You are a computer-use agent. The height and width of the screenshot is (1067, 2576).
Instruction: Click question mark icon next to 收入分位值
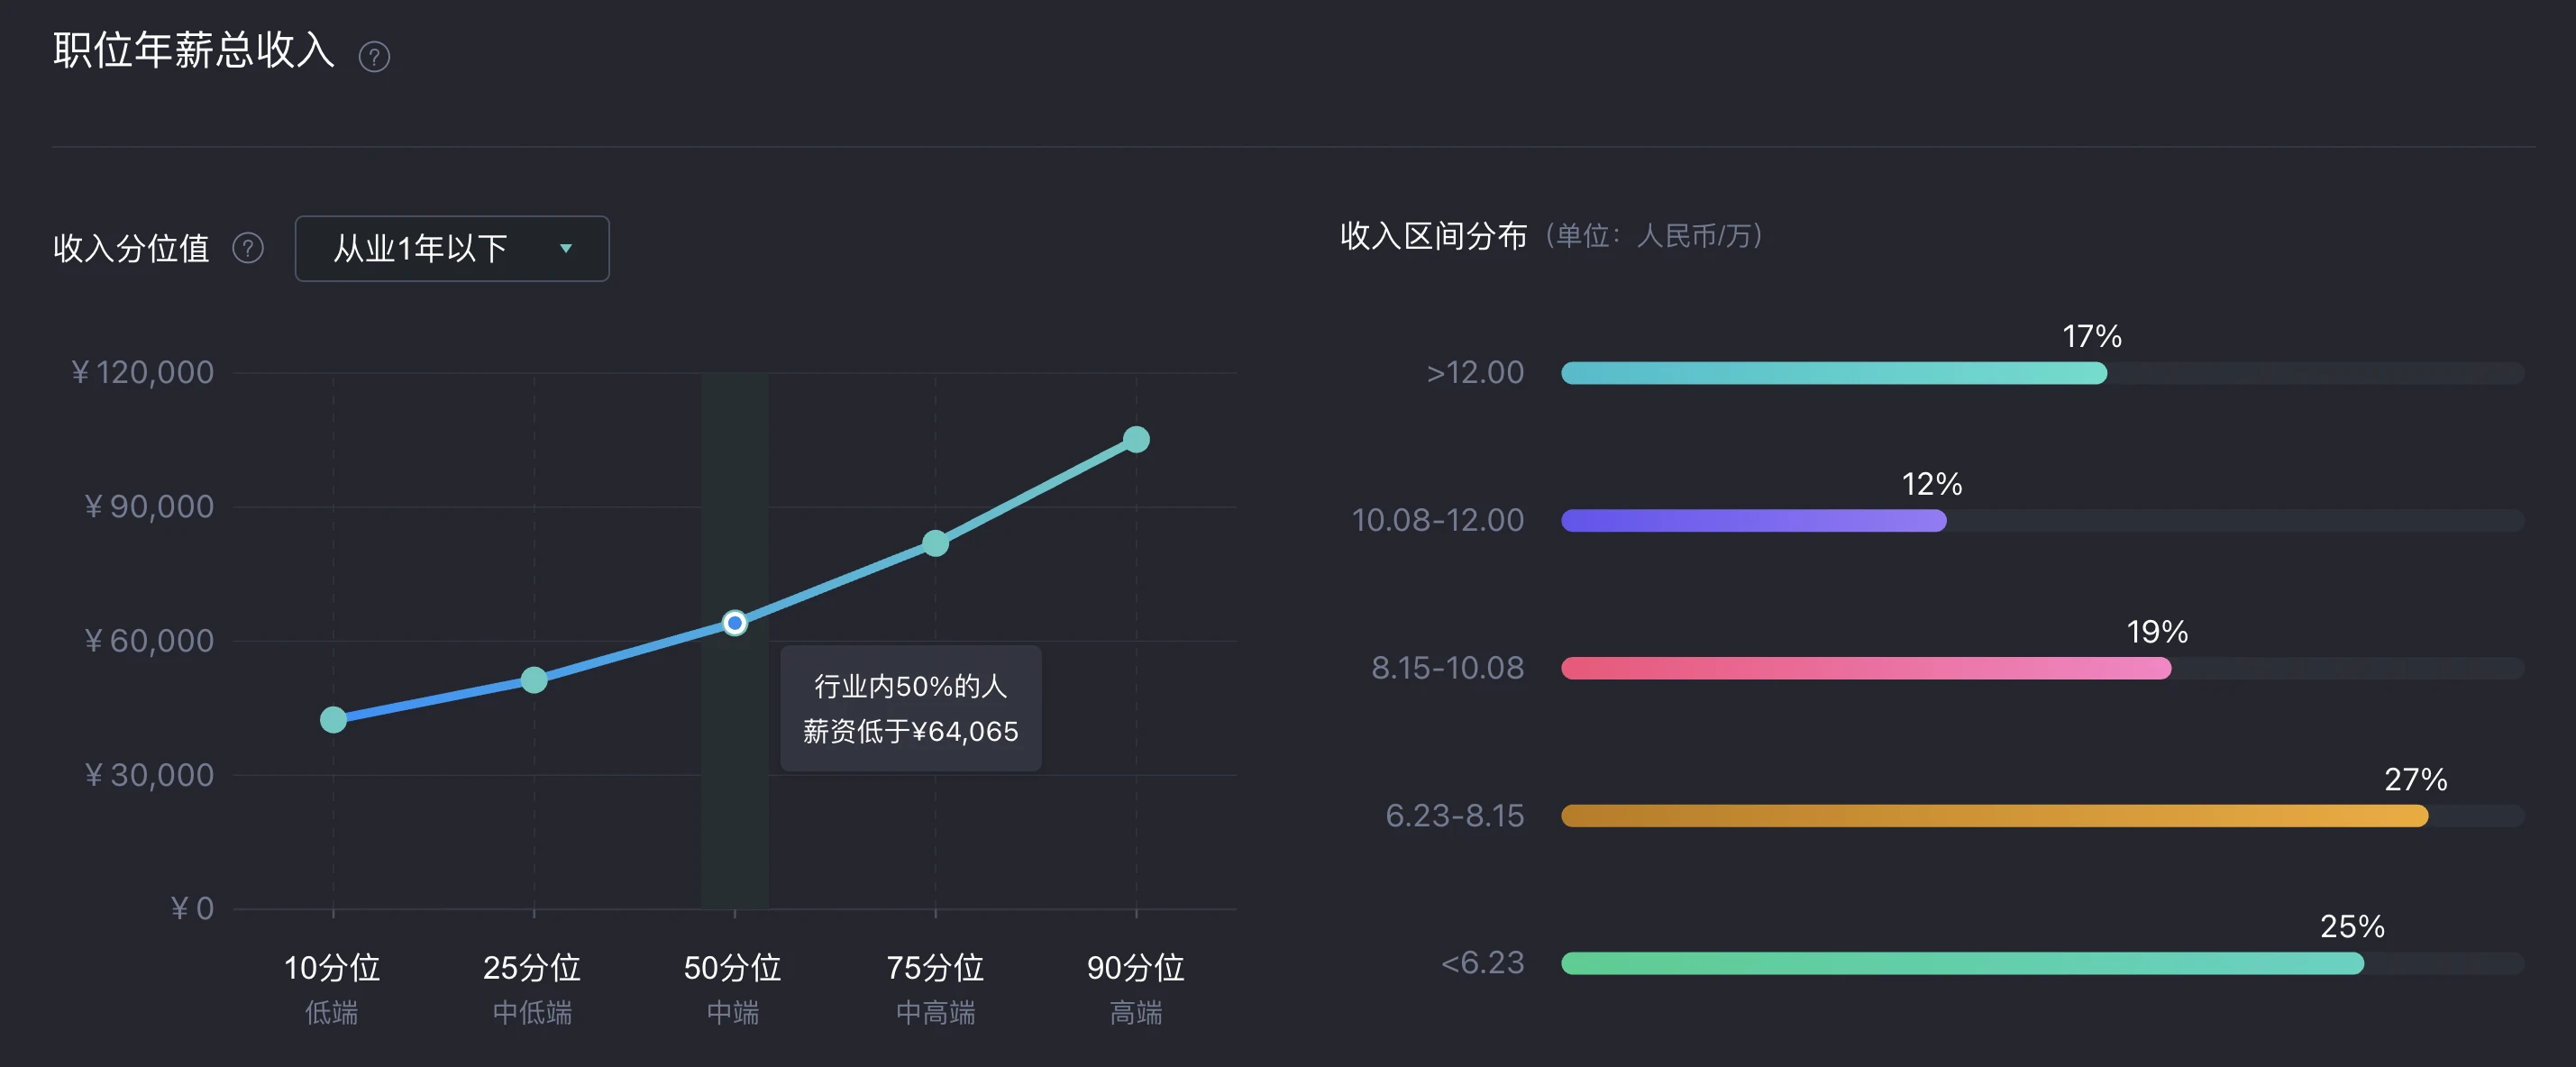coord(248,248)
